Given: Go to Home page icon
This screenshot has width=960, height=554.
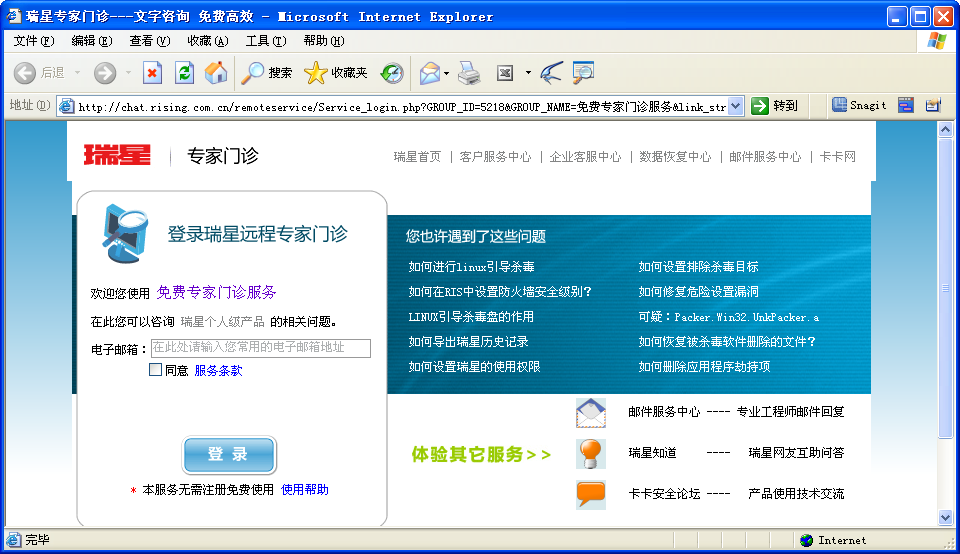Looking at the screenshot, I should click(216, 73).
